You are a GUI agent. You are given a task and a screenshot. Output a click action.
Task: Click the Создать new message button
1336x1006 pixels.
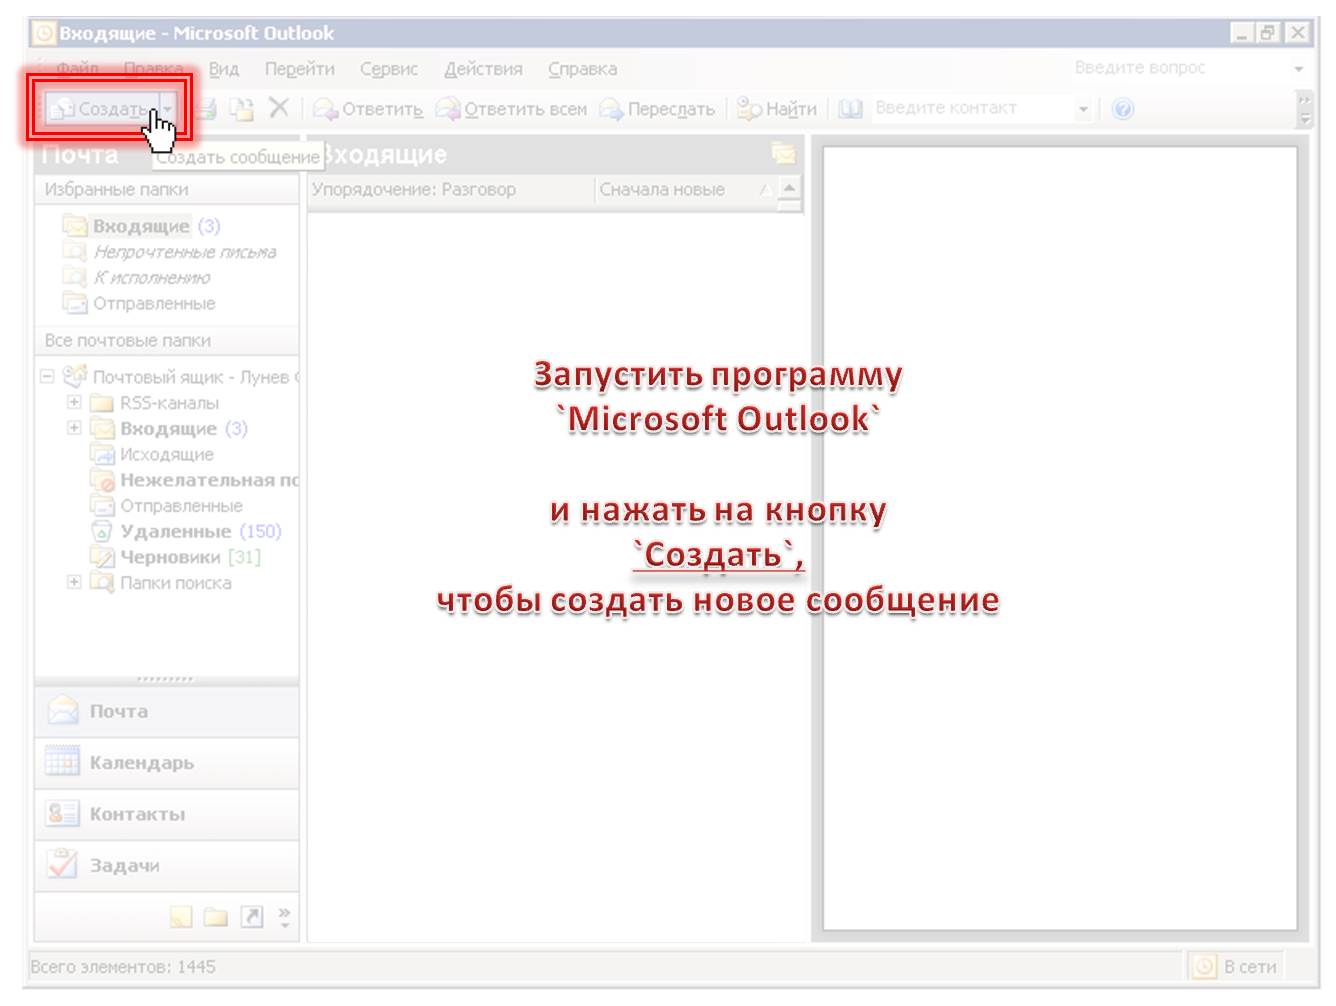point(102,108)
